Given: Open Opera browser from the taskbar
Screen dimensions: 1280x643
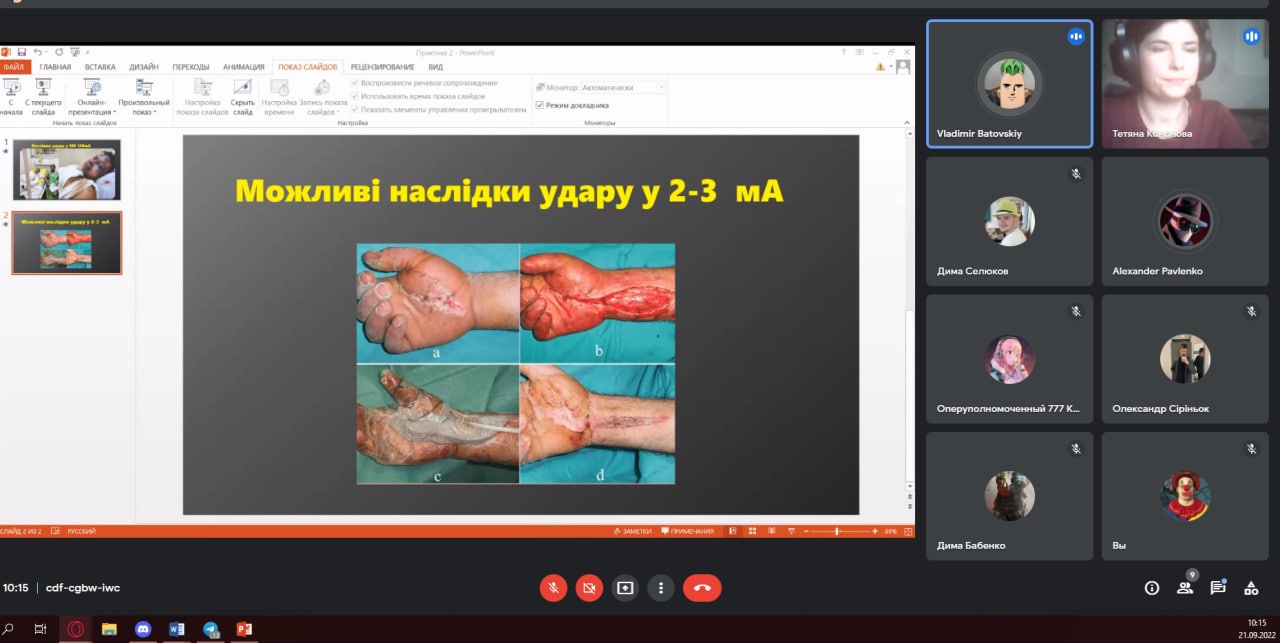Looking at the screenshot, I should [74, 629].
